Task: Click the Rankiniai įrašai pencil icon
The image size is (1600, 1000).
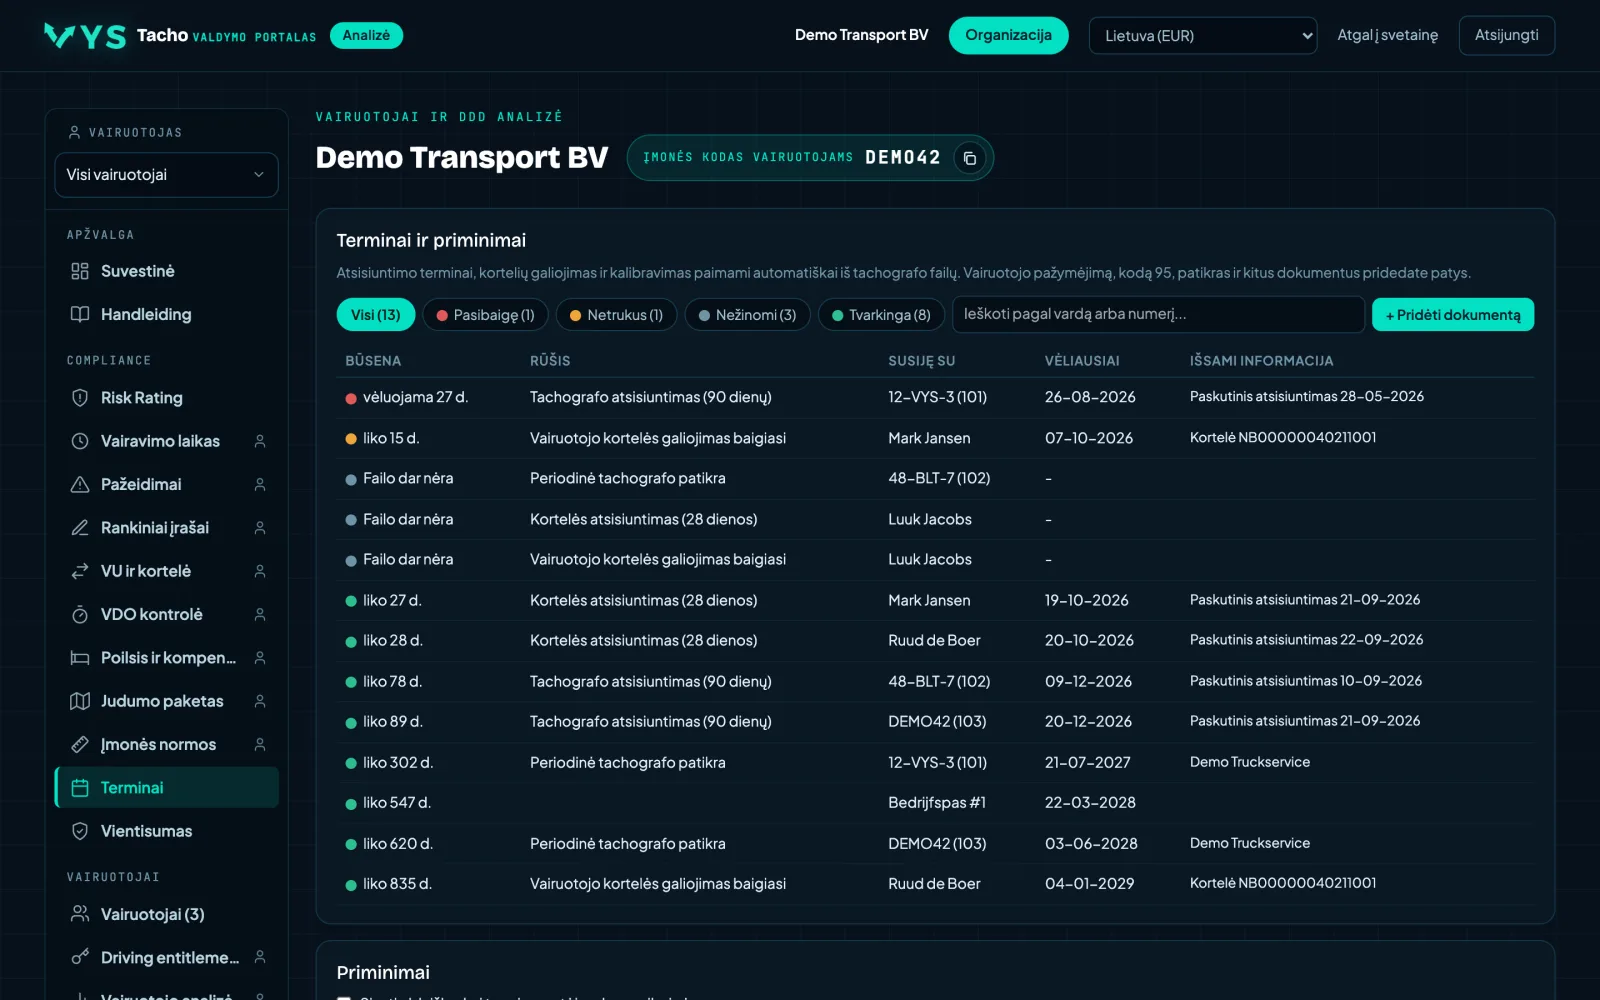Action: [x=80, y=528]
